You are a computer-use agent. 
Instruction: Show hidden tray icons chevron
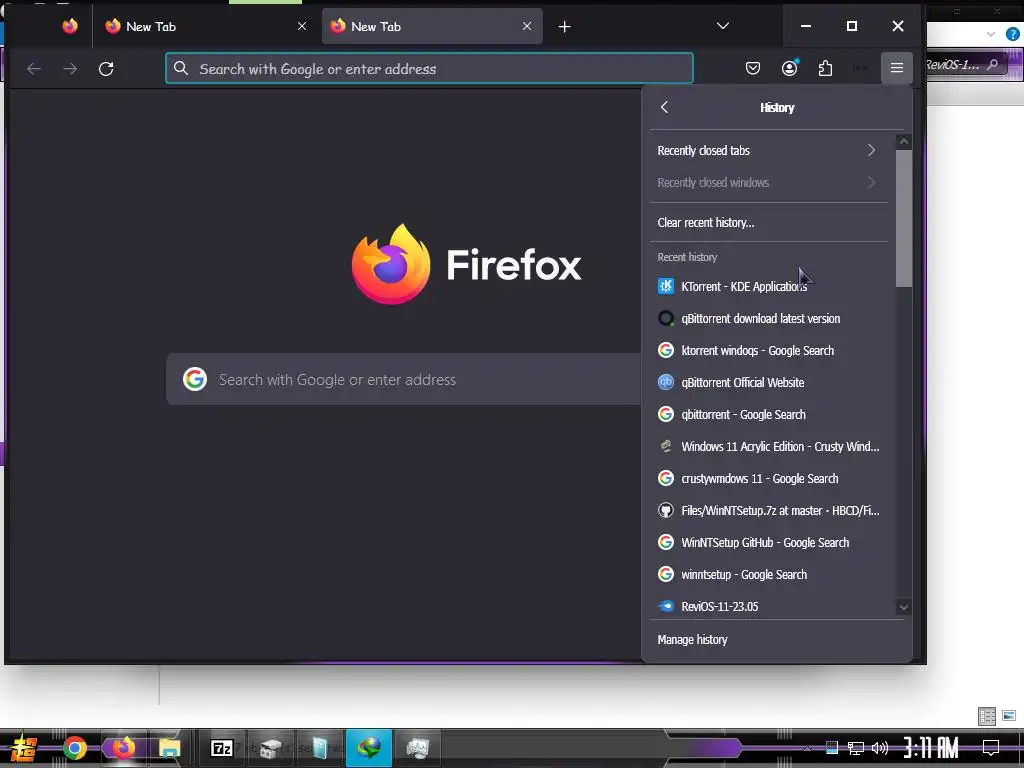(x=807, y=748)
